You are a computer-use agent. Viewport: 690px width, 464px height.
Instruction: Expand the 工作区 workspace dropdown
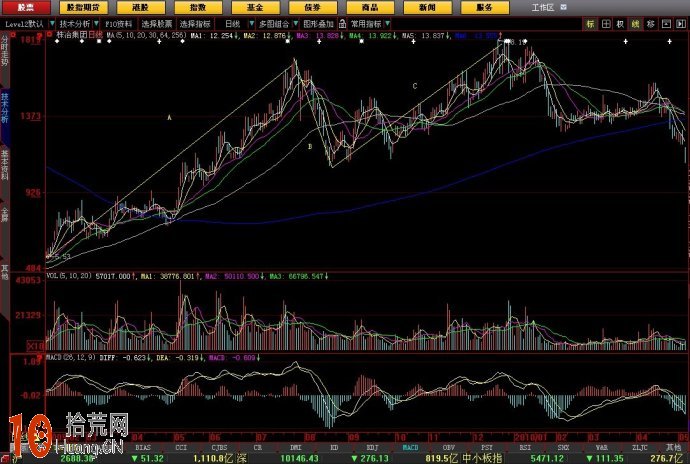coord(564,7)
